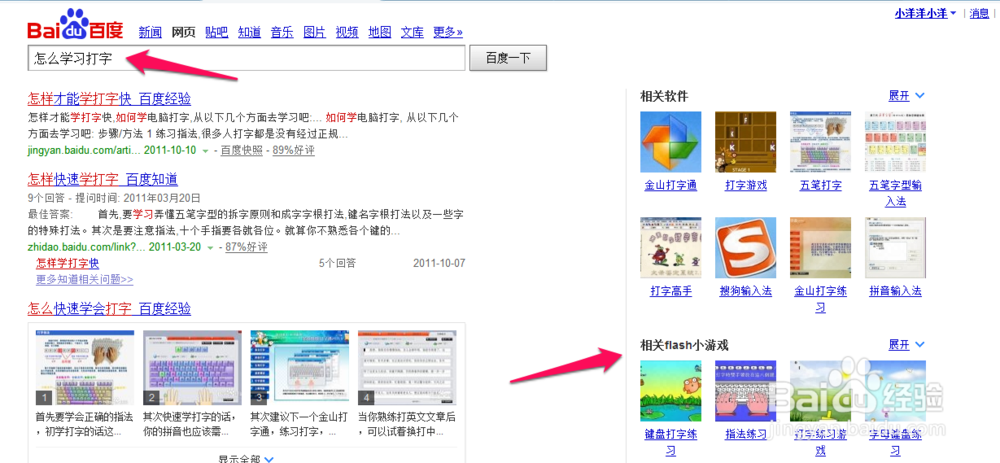Screen dimensions: 1000x463
Task: Open step 2 keyboard image thumbnail
Action: tap(192, 368)
